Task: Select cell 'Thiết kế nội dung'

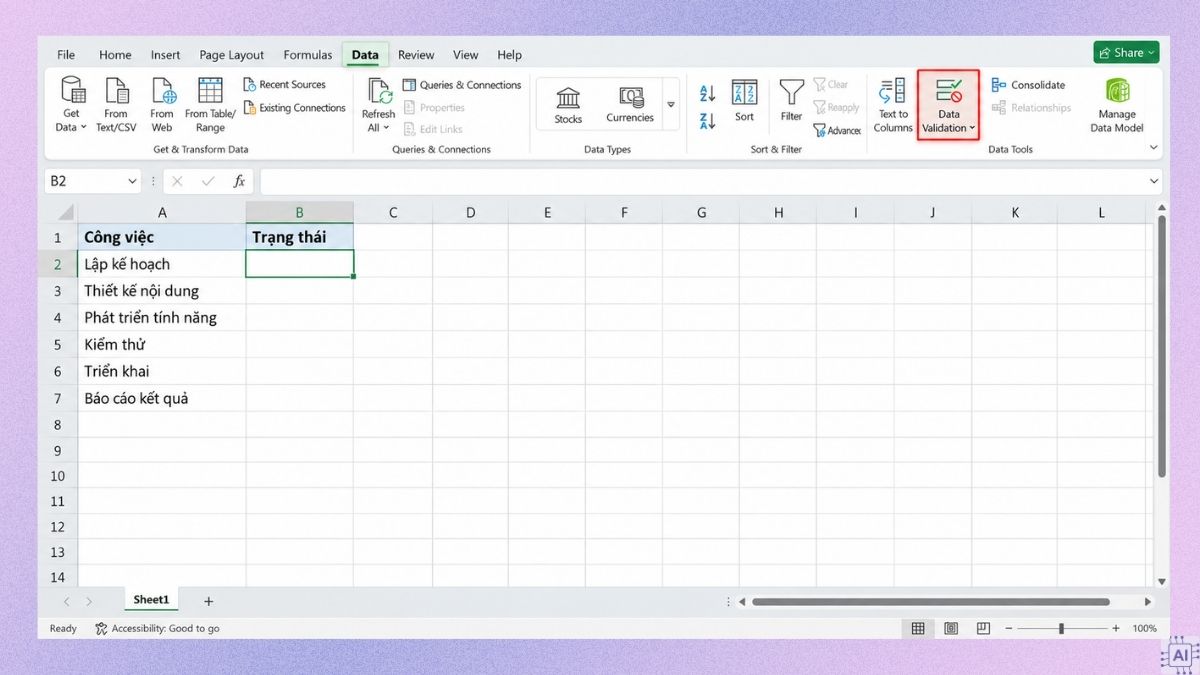Action: 162,291
